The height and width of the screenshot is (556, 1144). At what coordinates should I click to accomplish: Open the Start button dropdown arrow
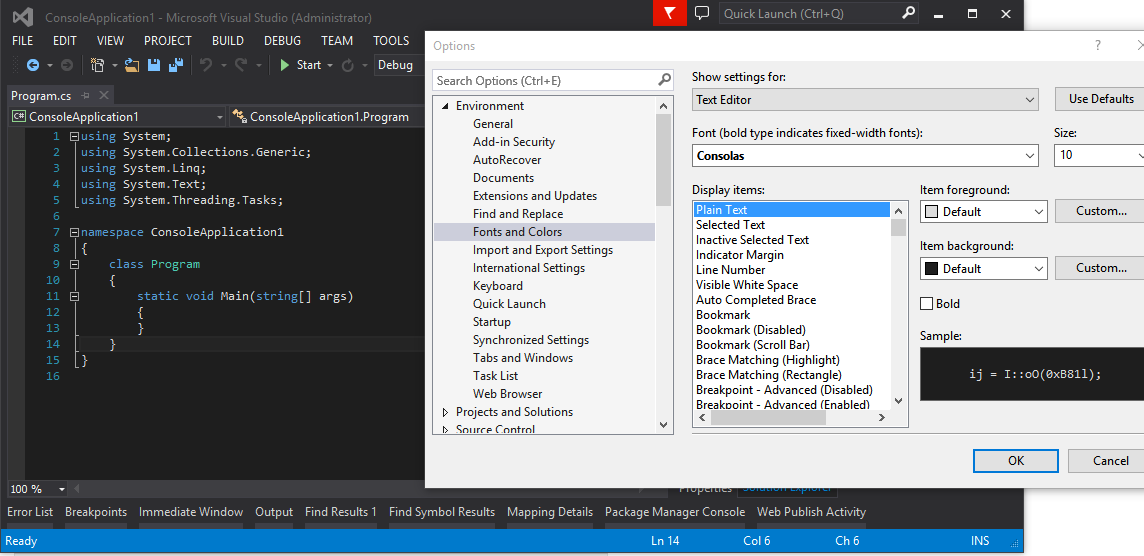pos(329,65)
